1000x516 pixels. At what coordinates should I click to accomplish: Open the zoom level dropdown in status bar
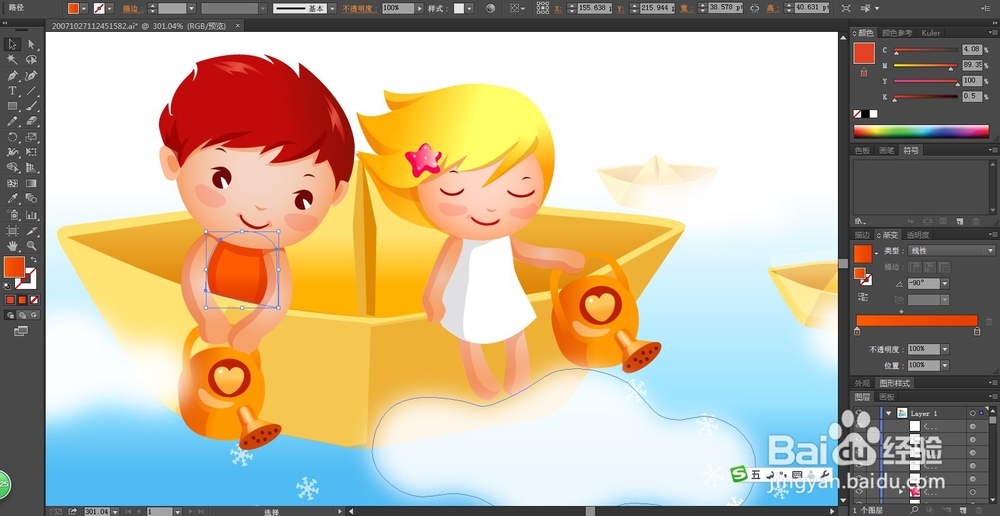pyautogui.click(x=115, y=512)
